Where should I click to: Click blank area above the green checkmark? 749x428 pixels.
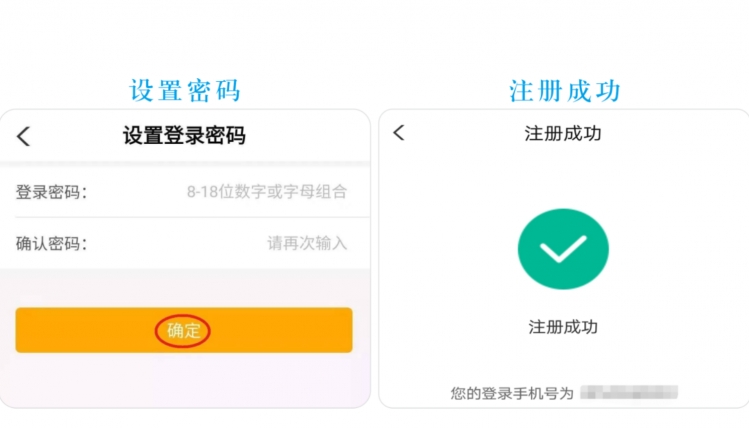coord(563,179)
